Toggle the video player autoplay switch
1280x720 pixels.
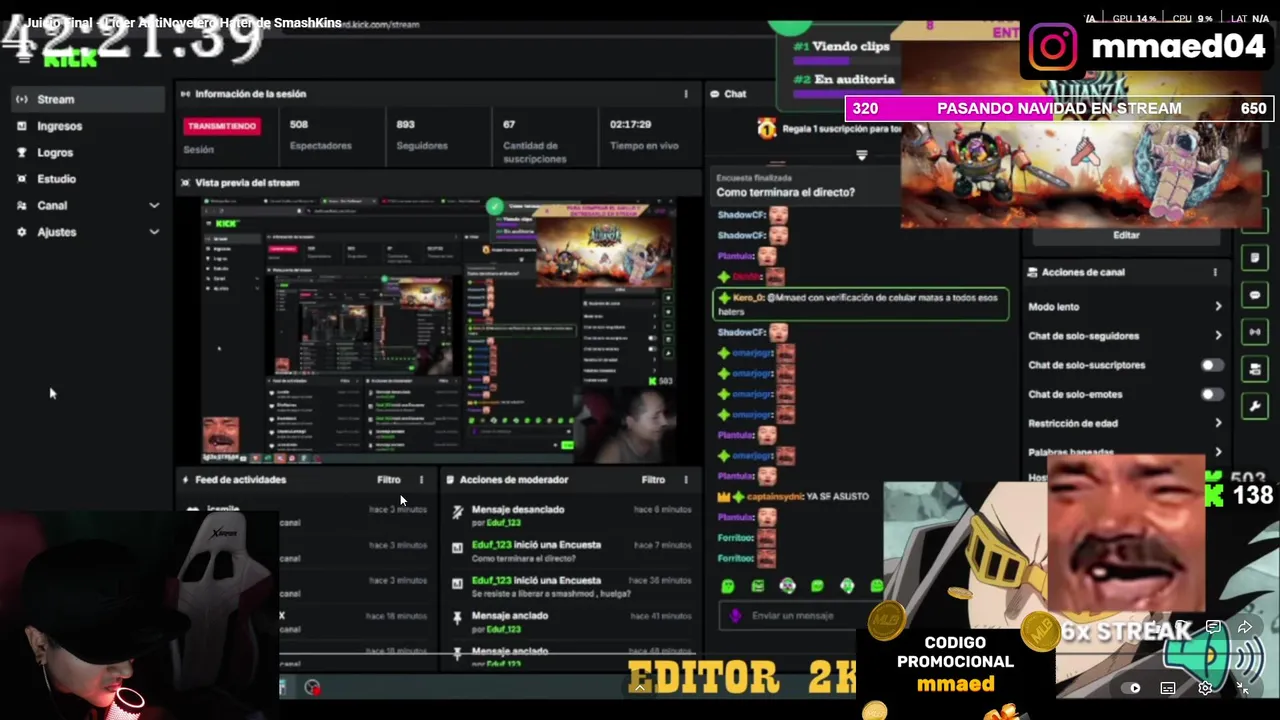(x=1130, y=688)
